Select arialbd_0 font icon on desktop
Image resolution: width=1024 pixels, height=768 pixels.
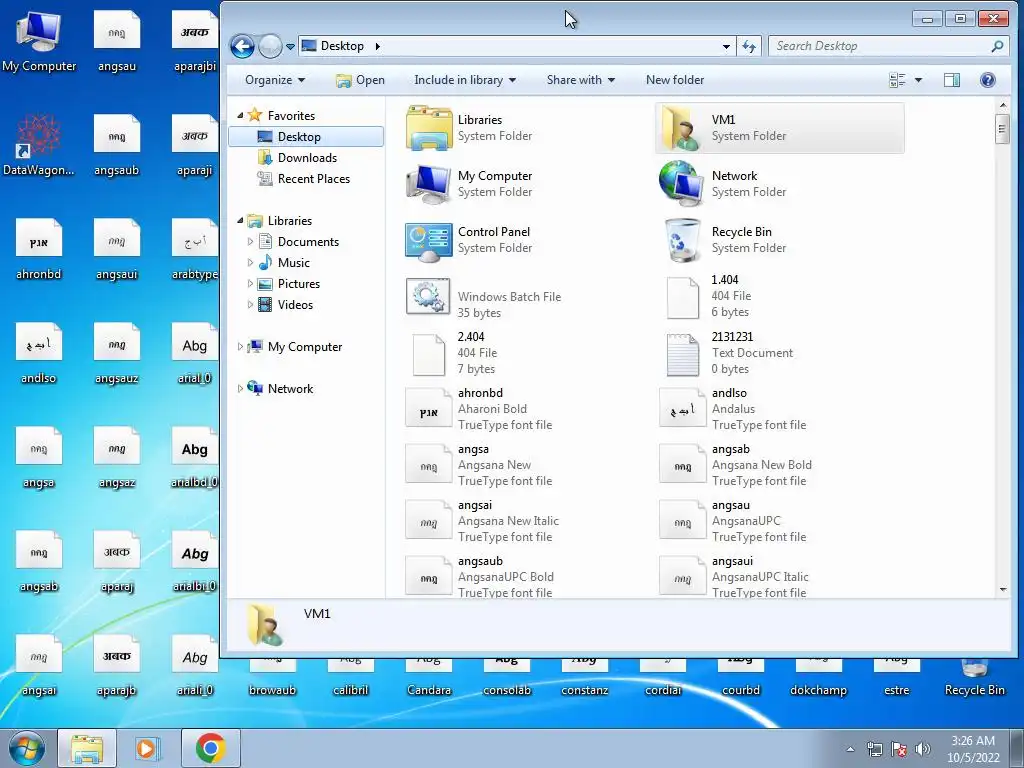coord(195,457)
